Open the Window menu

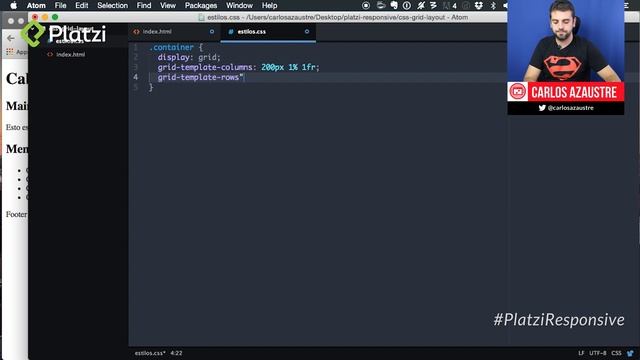(x=239, y=5)
